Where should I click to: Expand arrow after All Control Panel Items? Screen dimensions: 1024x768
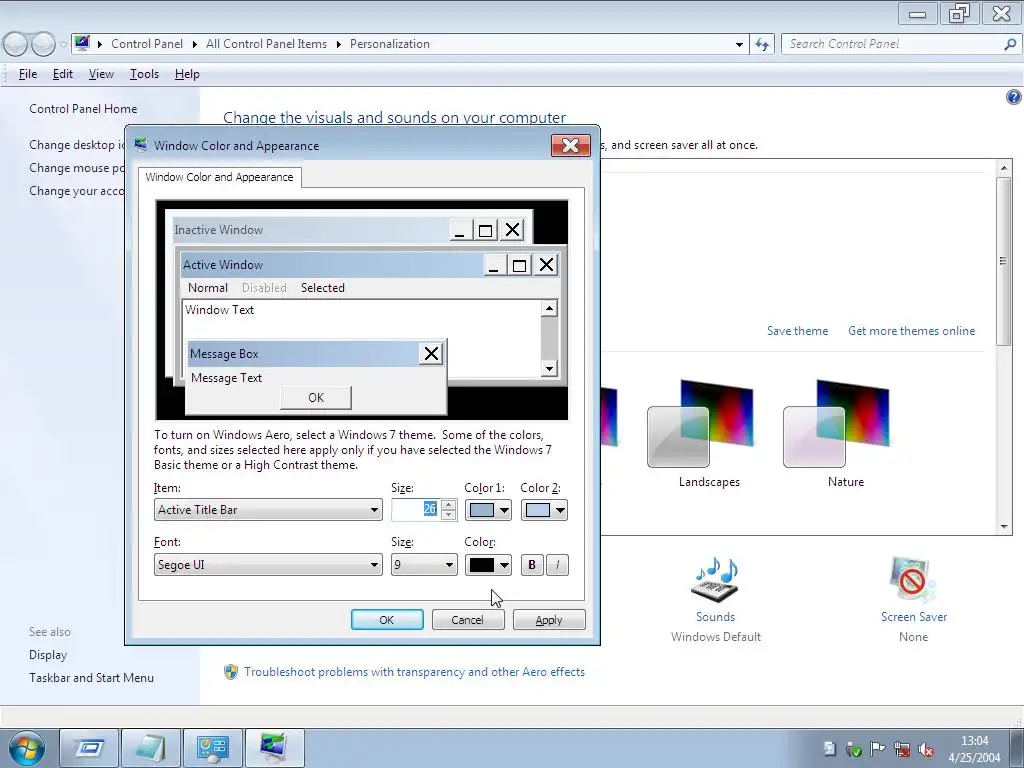(338, 44)
